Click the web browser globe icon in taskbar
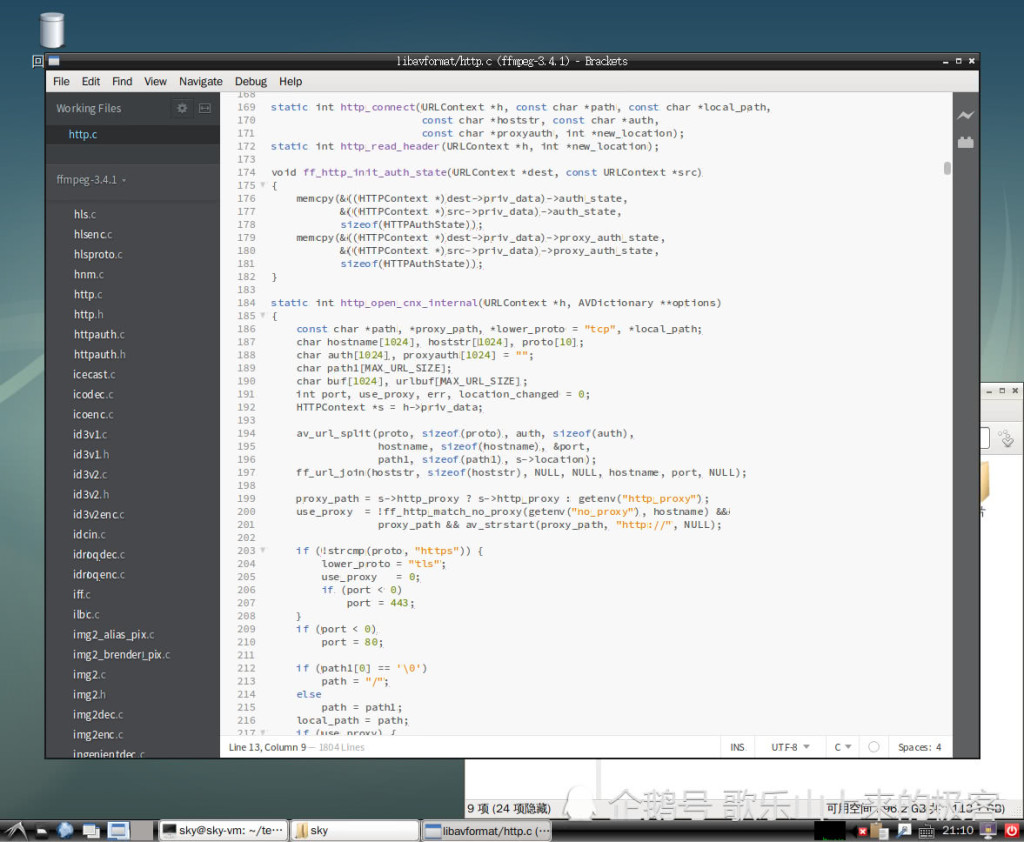The width and height of the screenshot is (1024, 842). [x=65, y=830]
